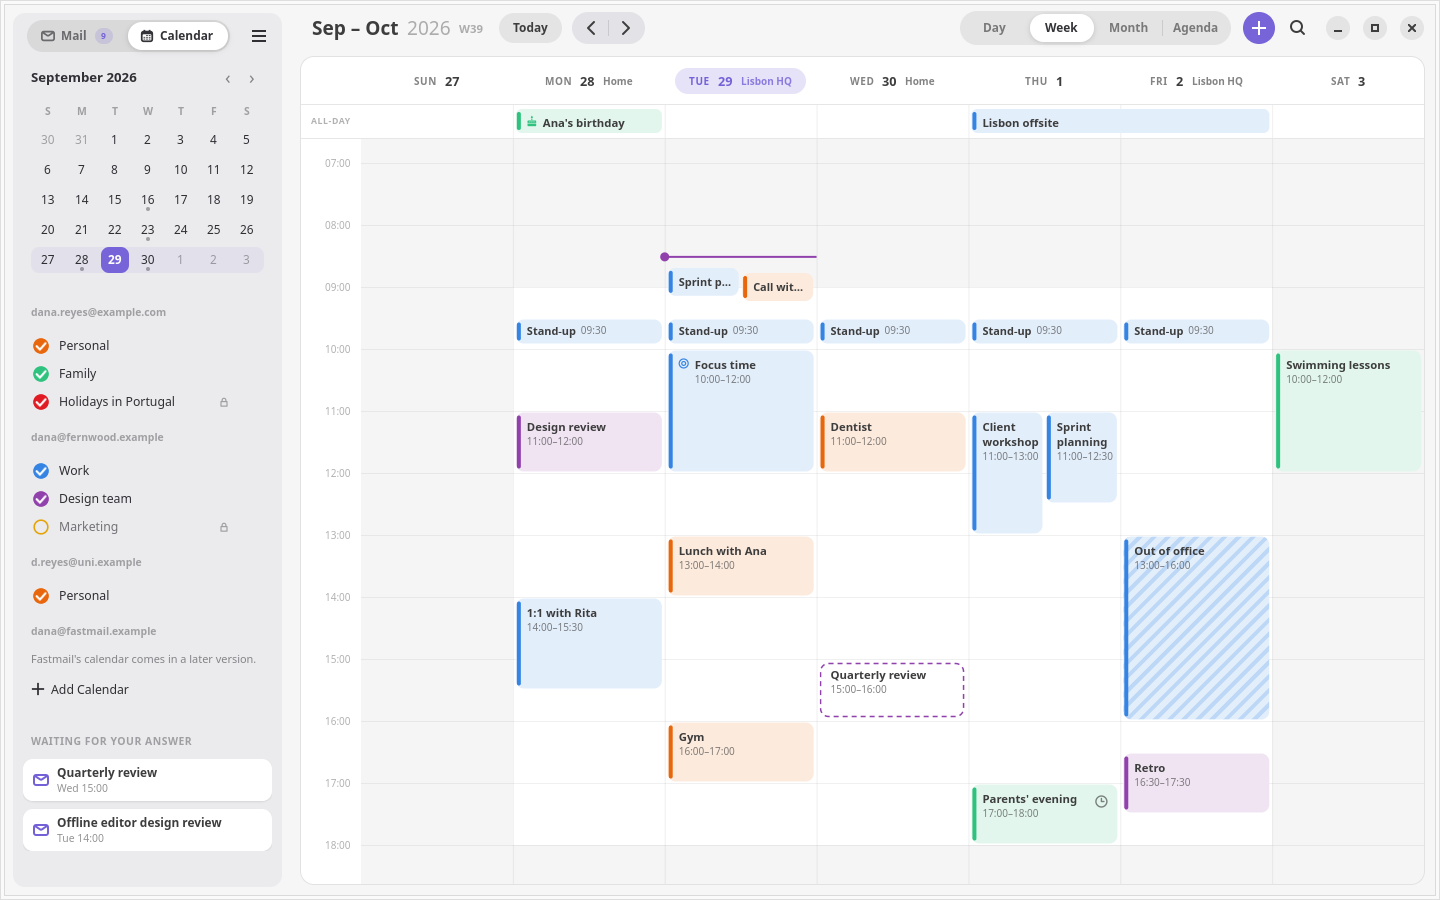Image resolution: width=1440 pixels, height=900 pixels.
Task: Open the Sprint planning event on Thursday
Action: tap(1082, 457)
